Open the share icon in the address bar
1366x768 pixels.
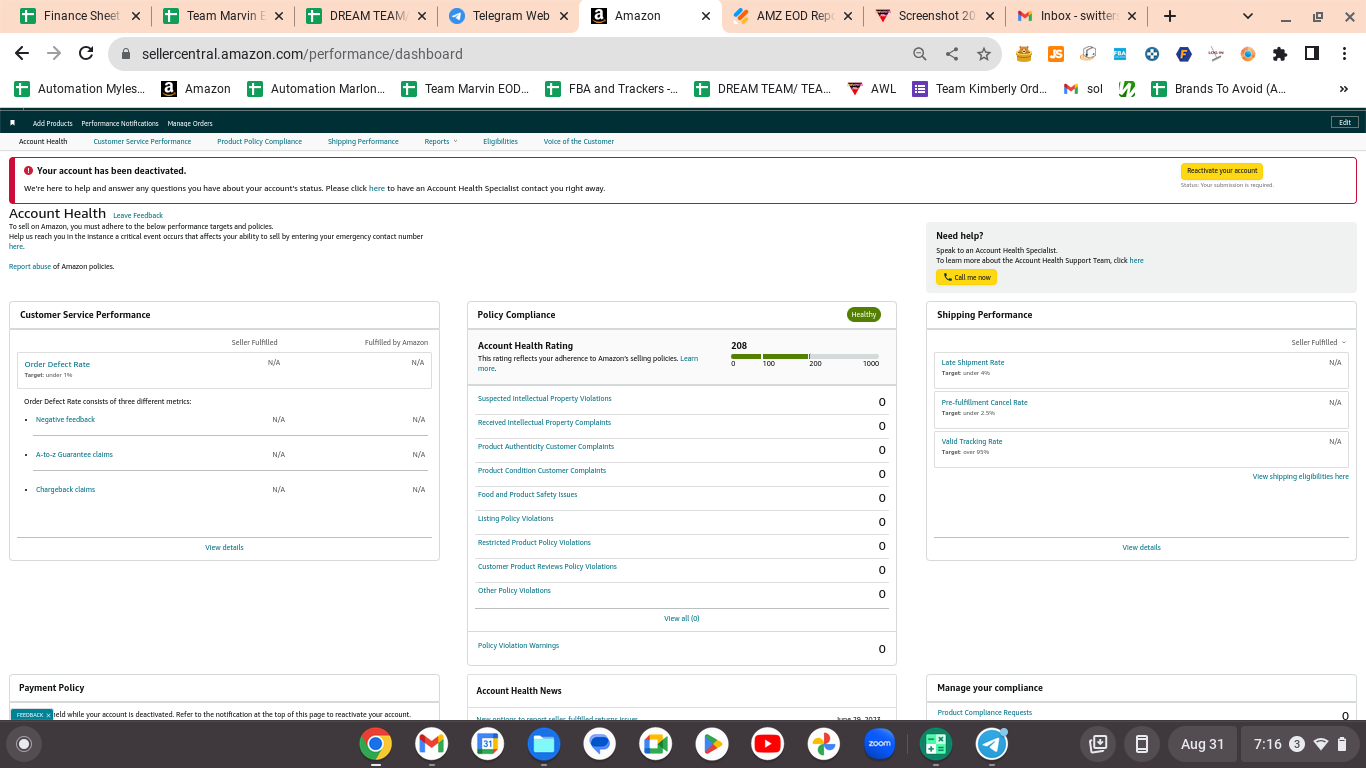pyautogui.click(x=952, y=54)
